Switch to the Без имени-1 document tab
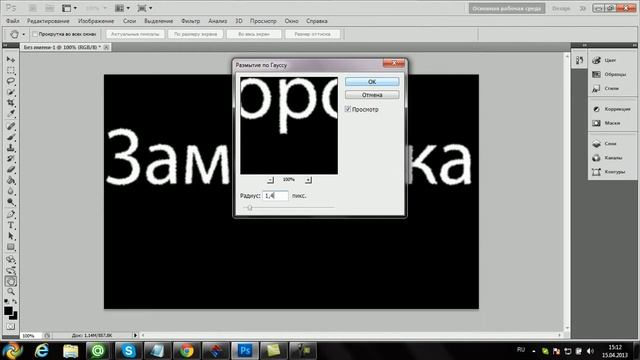This screenshot has height=360, width=640. click(x=62, y=47)
